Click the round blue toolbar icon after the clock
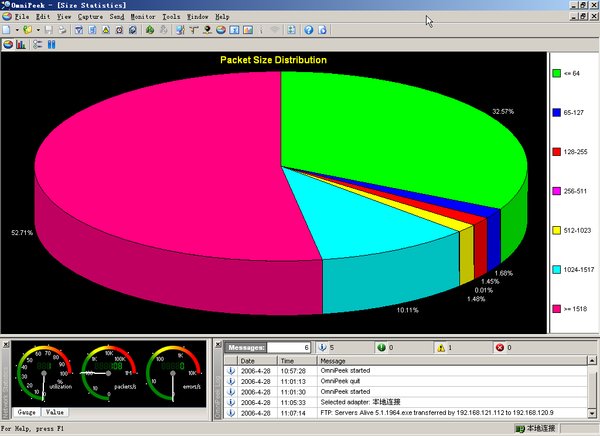Image resolution: width=600 pixels, height=436 pixels. 132,30
